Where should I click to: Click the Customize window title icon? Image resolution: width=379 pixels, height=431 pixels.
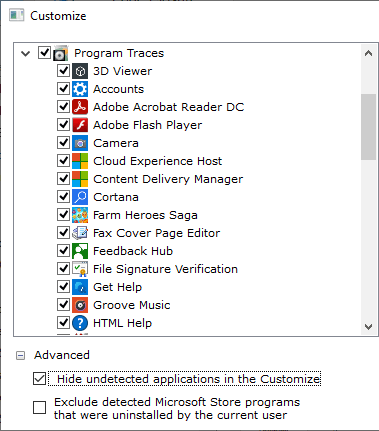pos(17,15)
